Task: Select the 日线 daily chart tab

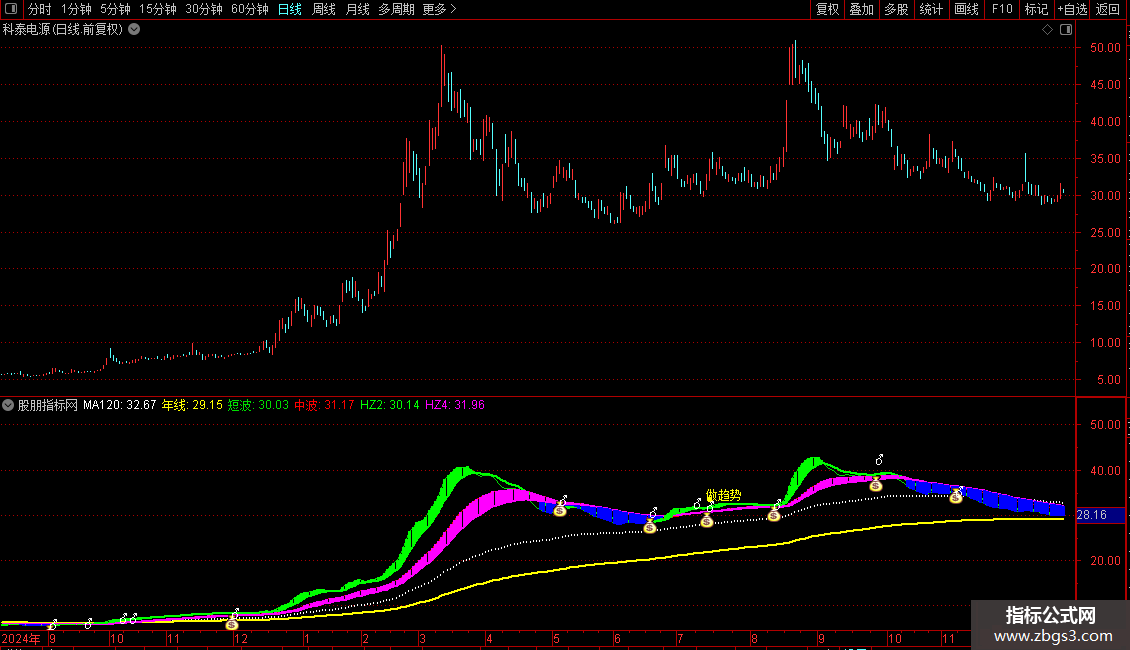Action: (x=290, y=9)
